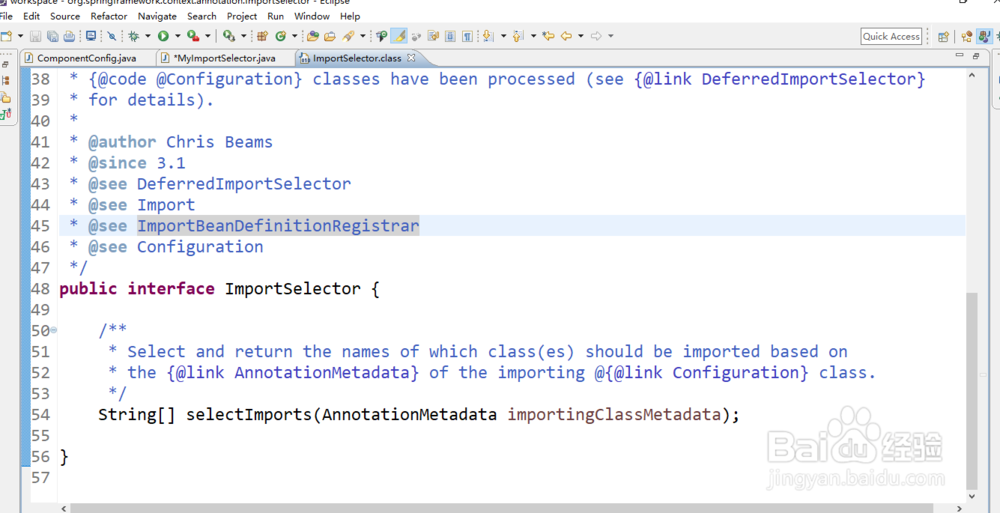Click the New Java Class icon
Screen dimensions: 1000x513
[x=281, y=36]
